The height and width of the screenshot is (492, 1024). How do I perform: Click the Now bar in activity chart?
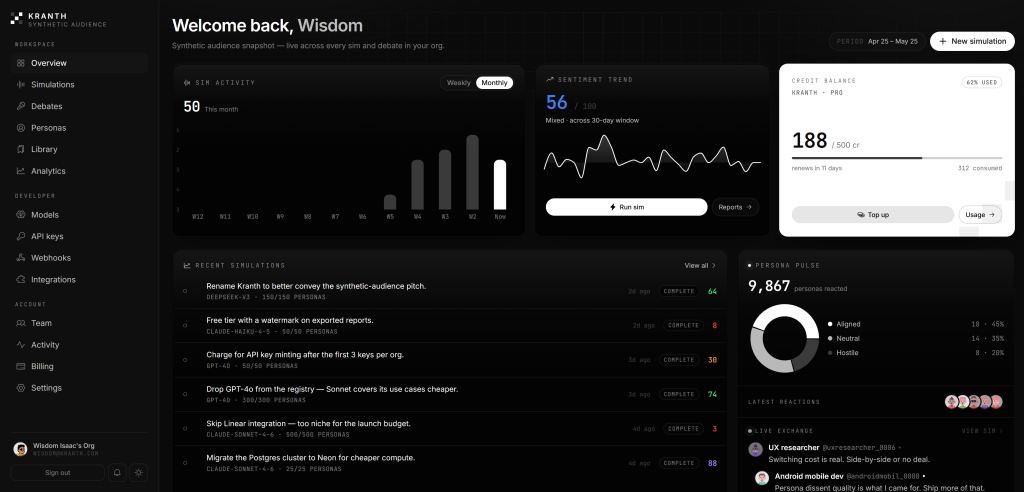coord(500,185)
